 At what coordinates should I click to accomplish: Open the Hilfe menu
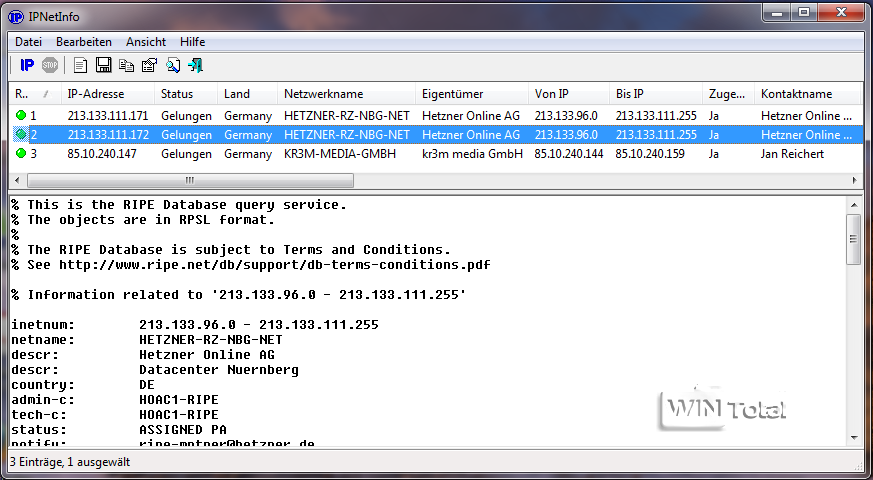pos(193,42)
